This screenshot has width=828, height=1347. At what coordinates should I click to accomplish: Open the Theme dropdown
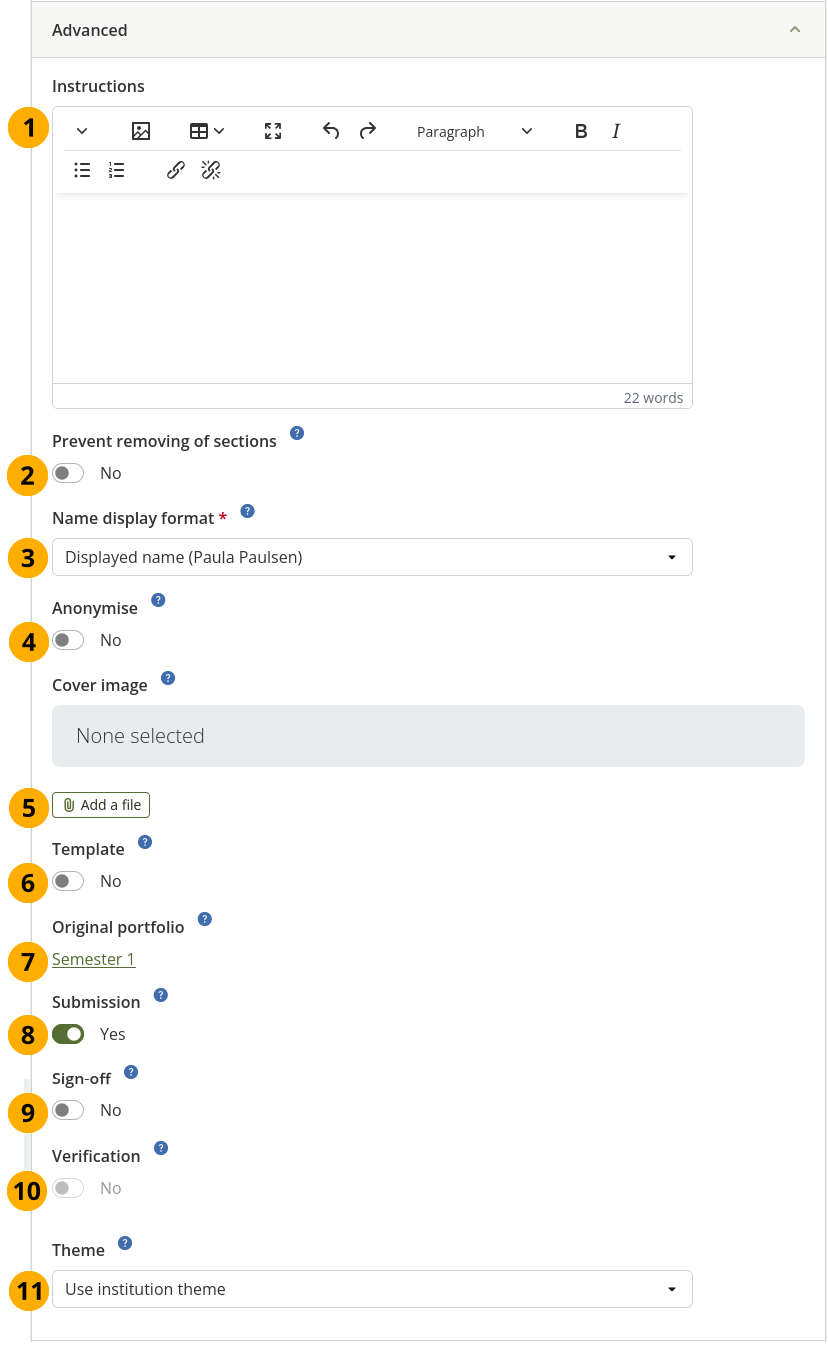(x=372, y=1289)
